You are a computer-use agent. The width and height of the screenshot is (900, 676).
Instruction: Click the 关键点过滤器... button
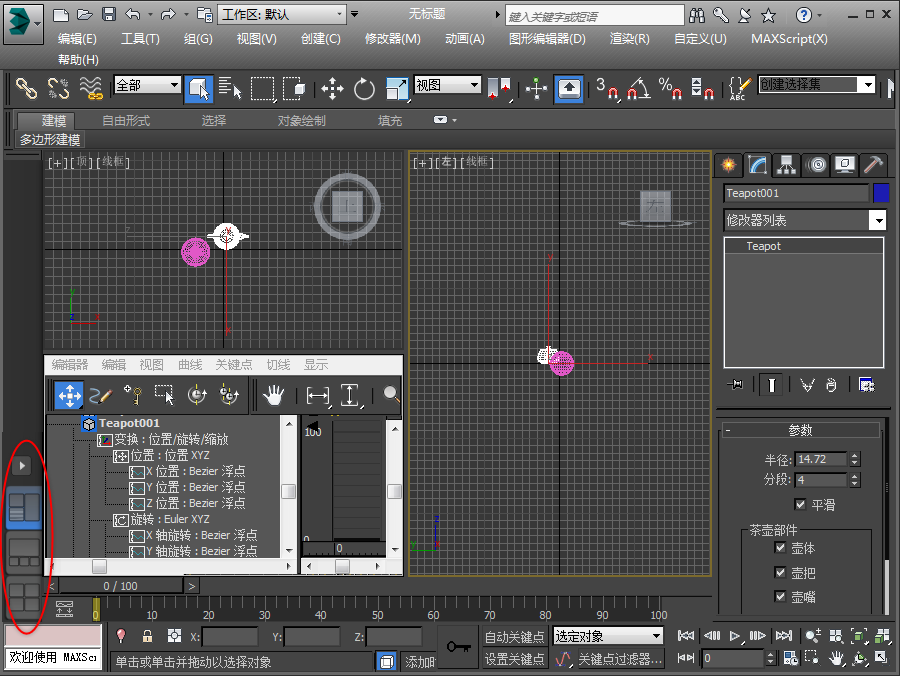(620, 659)
